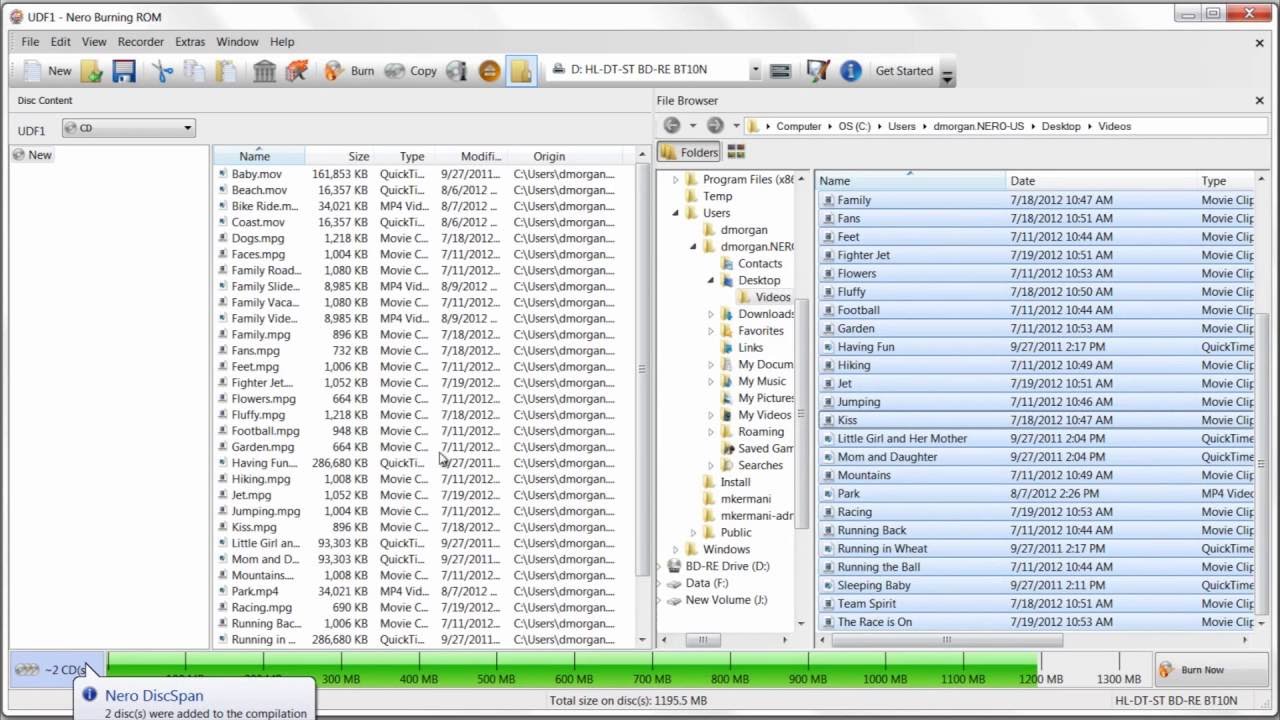
Task: Click the blue information icon
Action: coord(851,71)
